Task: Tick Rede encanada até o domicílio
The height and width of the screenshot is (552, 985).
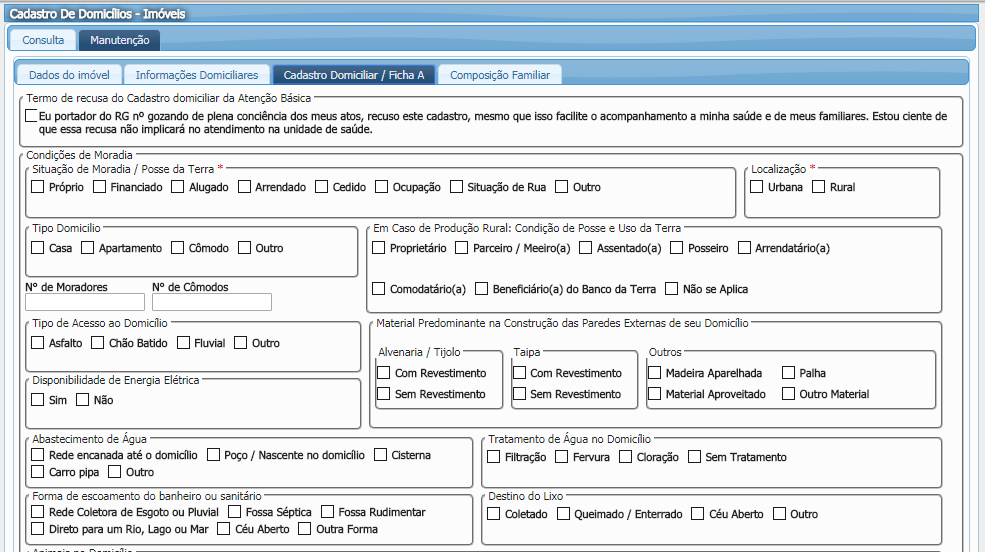Action: pos(38,454)
